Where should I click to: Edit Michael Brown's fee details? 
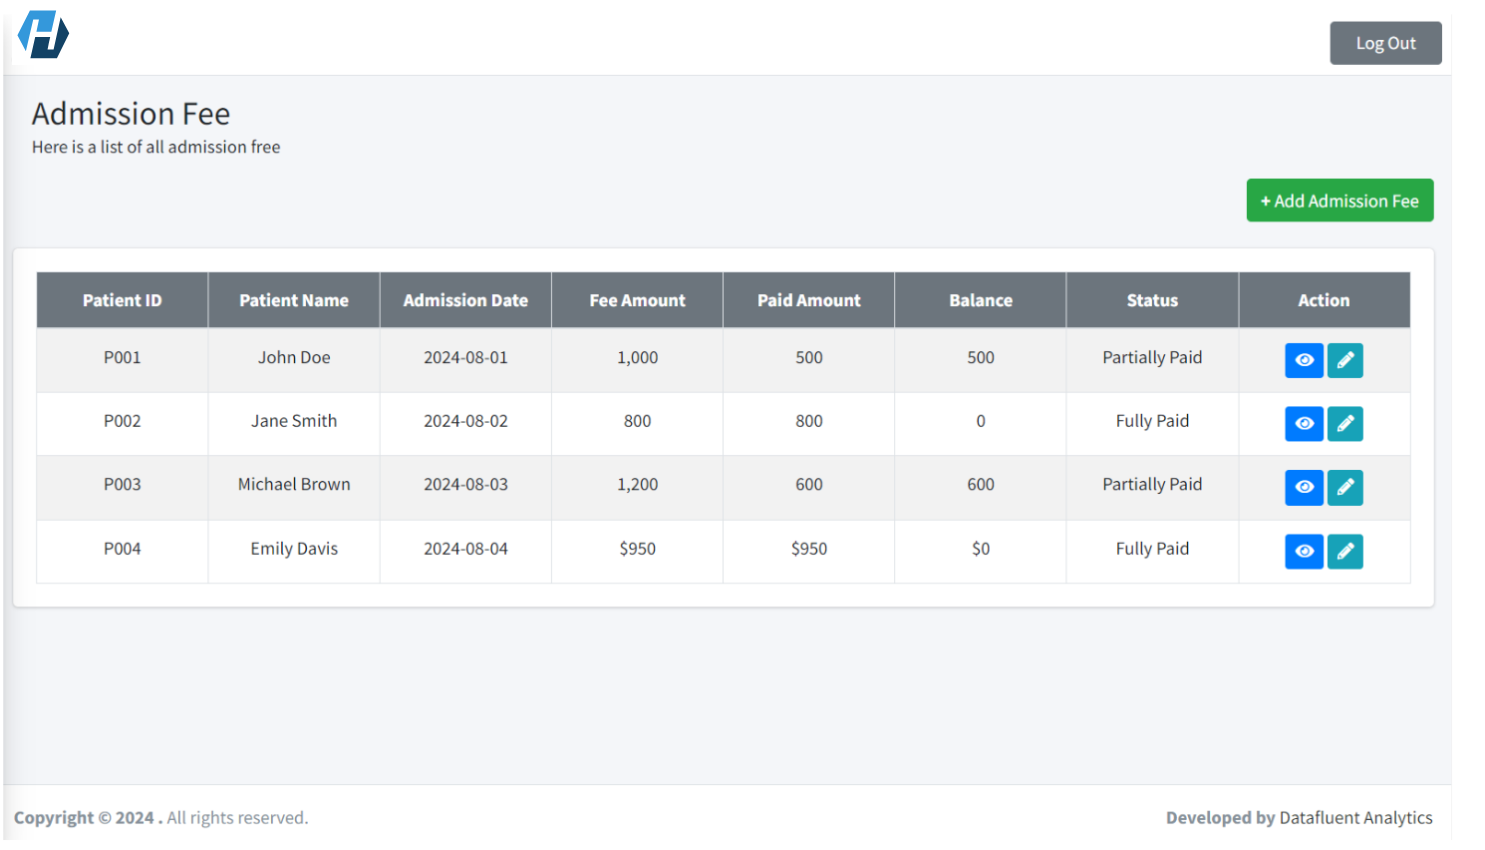[1345, 487]
